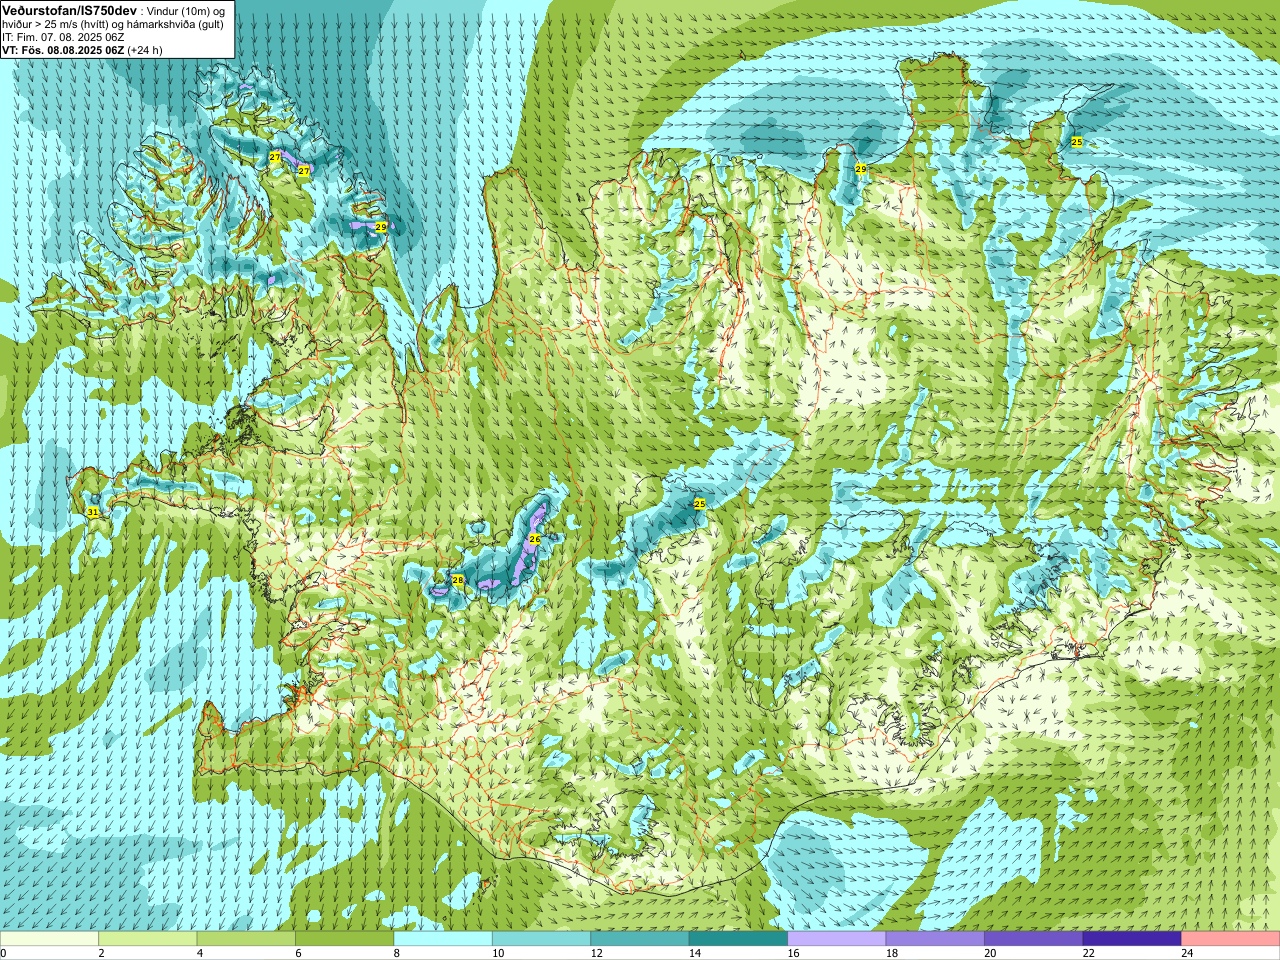Viewport: 1280px width, 960px height.
Task: Click the legend tick label "18"
Action: (x=892, y=953)
